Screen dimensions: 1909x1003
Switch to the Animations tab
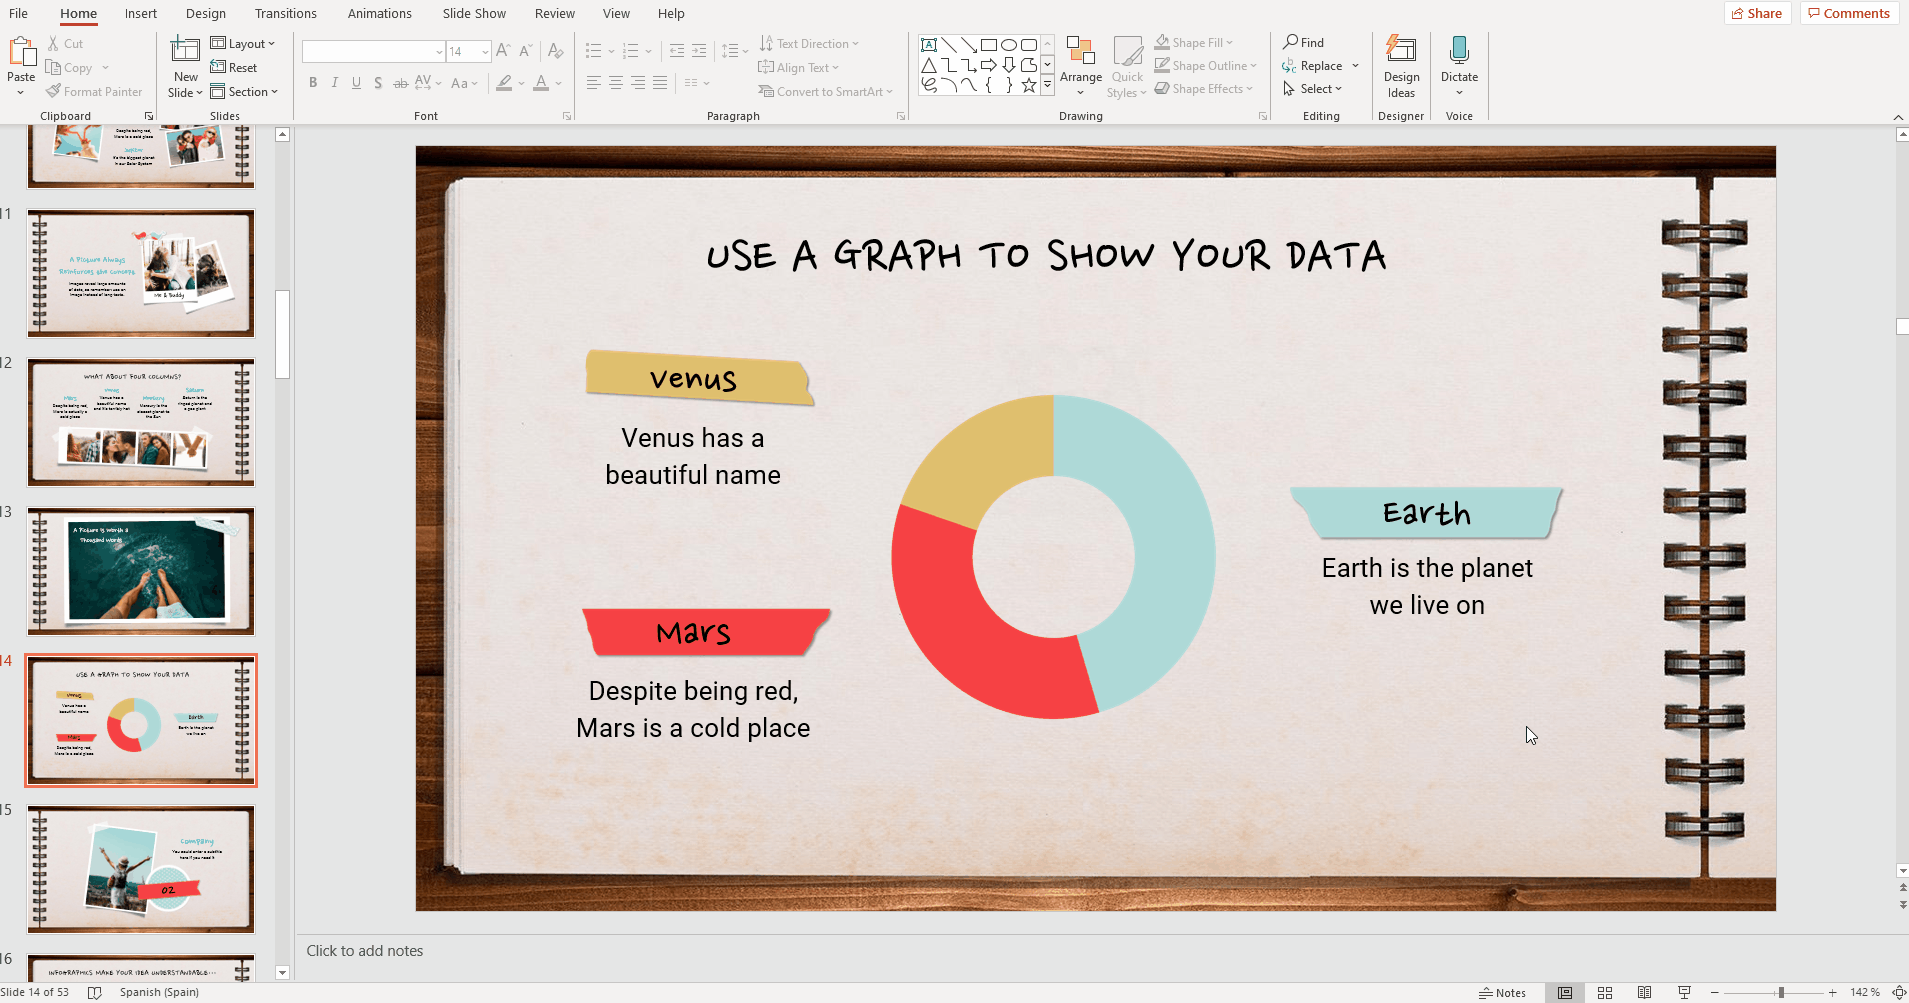tap(380, 13)
